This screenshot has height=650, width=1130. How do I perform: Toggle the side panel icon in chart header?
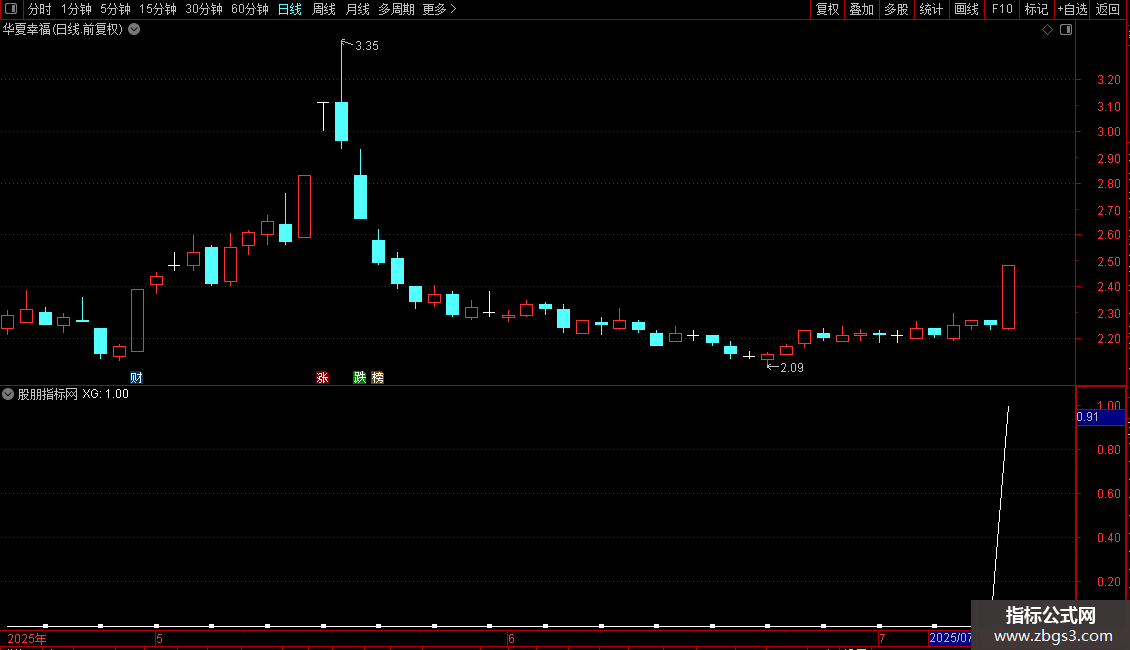(x=1066, y=30)
